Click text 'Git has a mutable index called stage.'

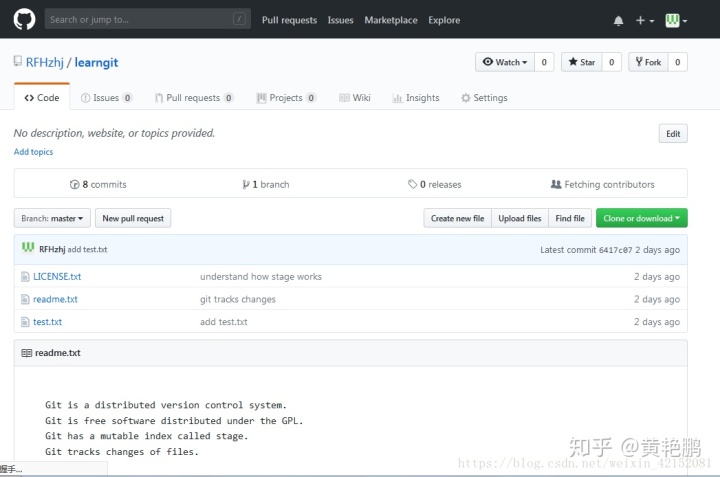click(146, 436)
